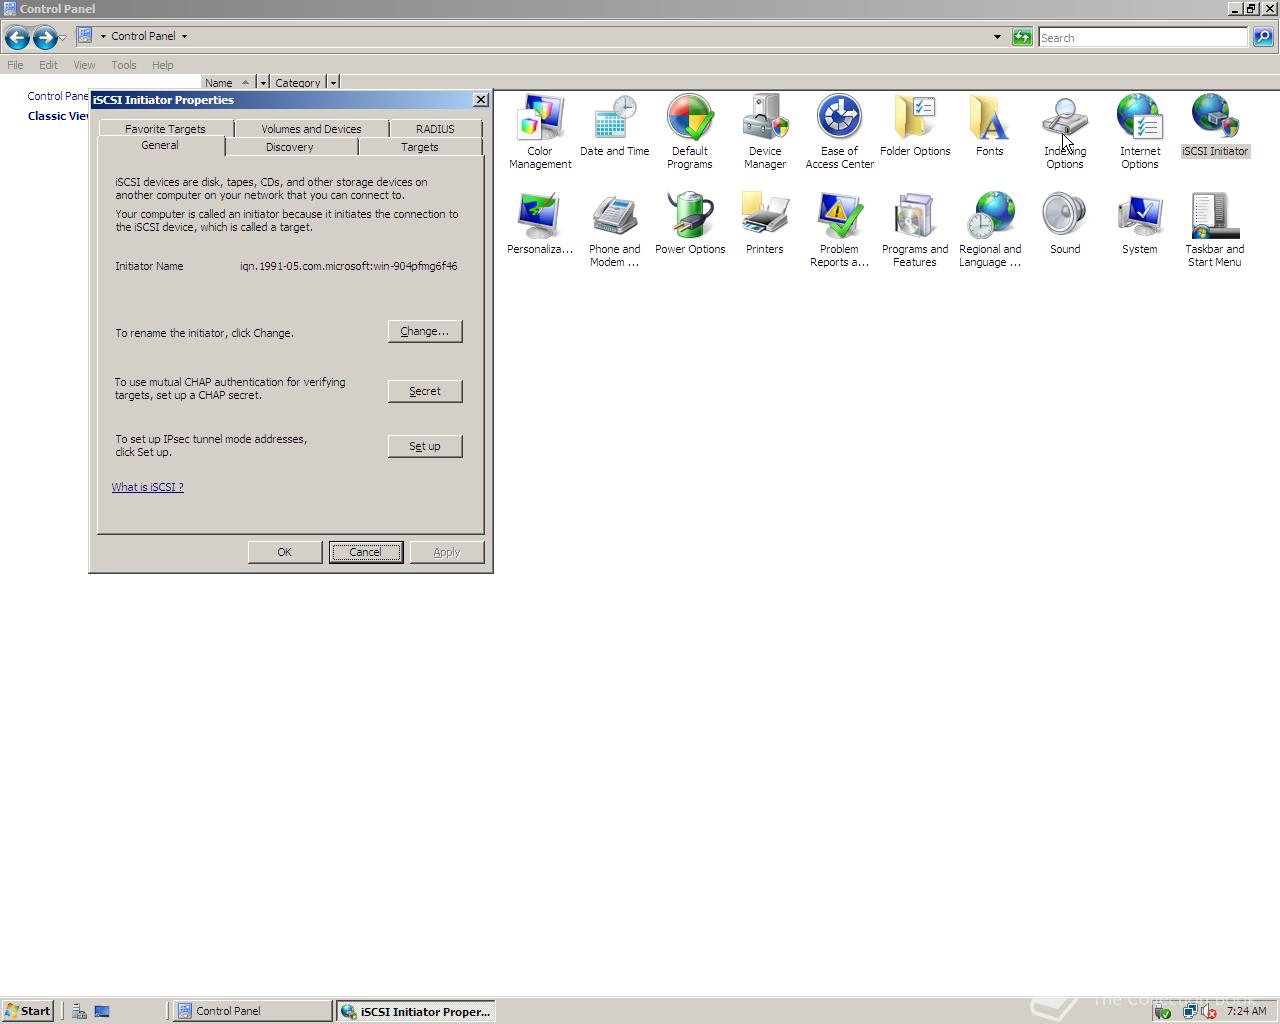Open Programs and Features
Image resolution: width=1280 pixels, height=1024 pixels.
click(x=915, y=230)
